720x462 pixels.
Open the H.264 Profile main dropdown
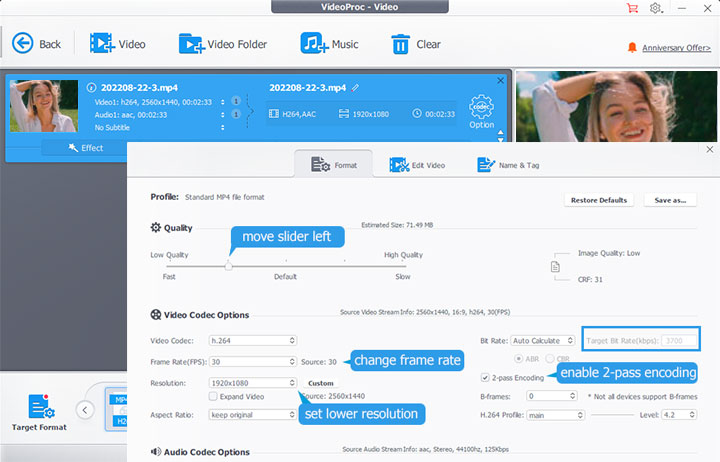click(x=555, y=415)
